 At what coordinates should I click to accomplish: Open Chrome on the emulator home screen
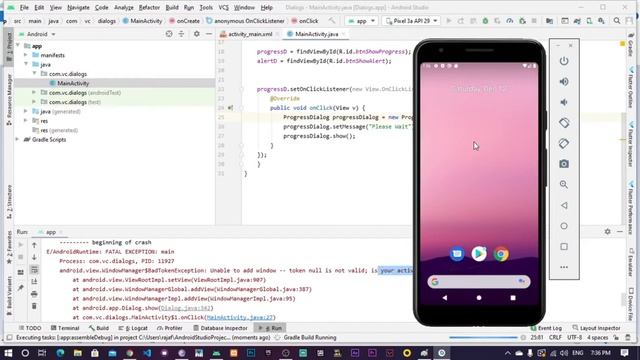(501, 254)
